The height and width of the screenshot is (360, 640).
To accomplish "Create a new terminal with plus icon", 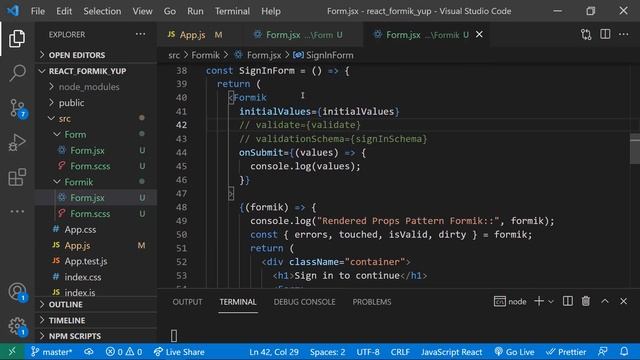I will coord(539,301).
